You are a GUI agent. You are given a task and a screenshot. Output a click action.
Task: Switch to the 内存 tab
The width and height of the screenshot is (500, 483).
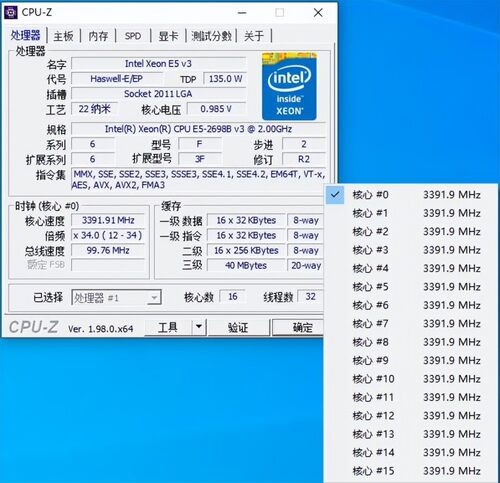click(98, 36)
